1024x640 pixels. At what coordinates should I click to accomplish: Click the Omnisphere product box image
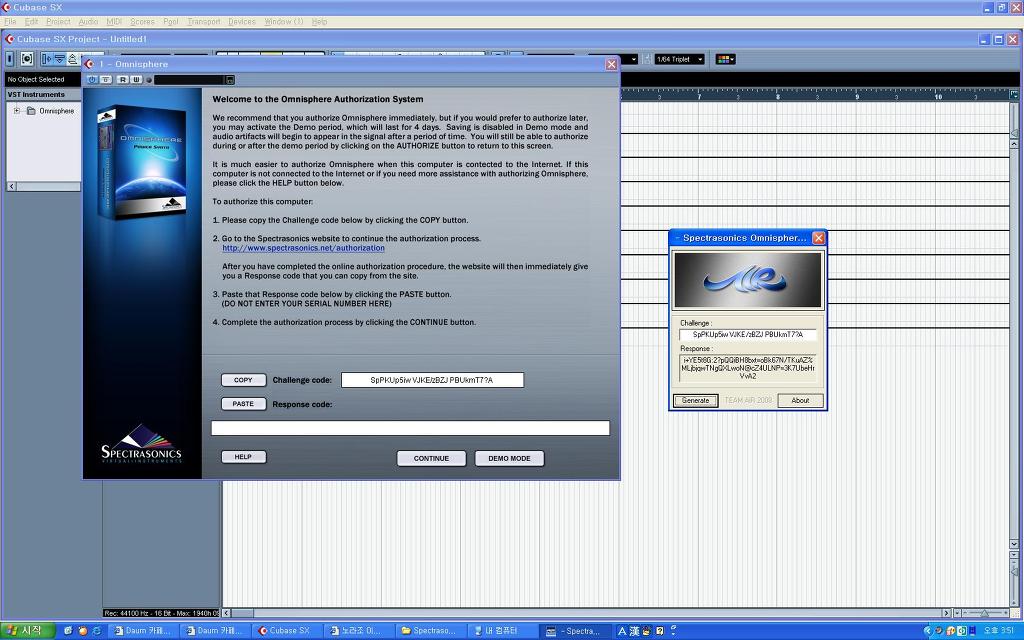click(x=142, y=160)
